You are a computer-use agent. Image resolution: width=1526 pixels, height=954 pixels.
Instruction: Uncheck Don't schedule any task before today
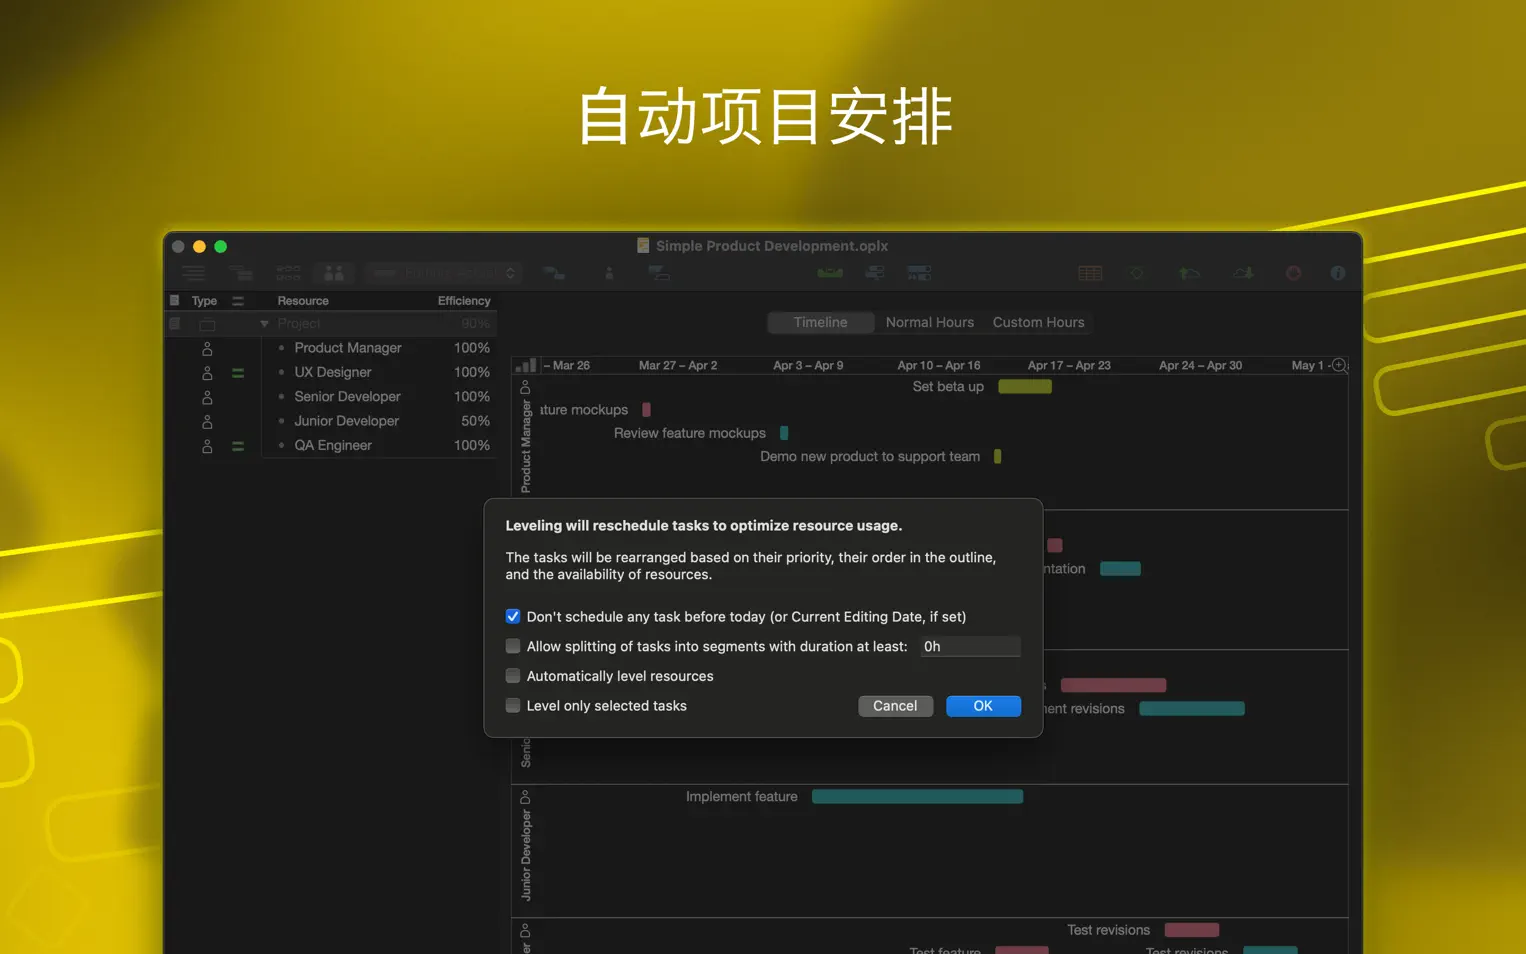coord(513,616)
